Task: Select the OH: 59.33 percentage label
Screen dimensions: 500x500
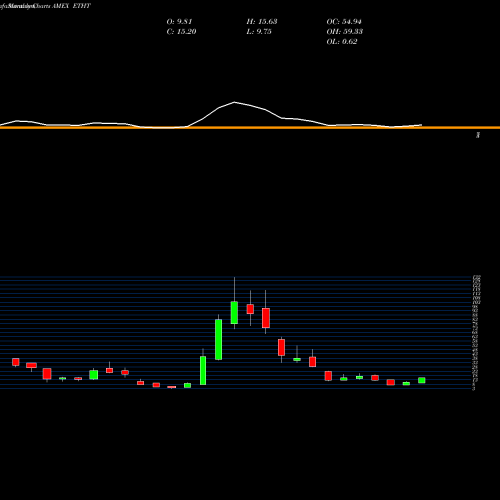Action: 345,32
